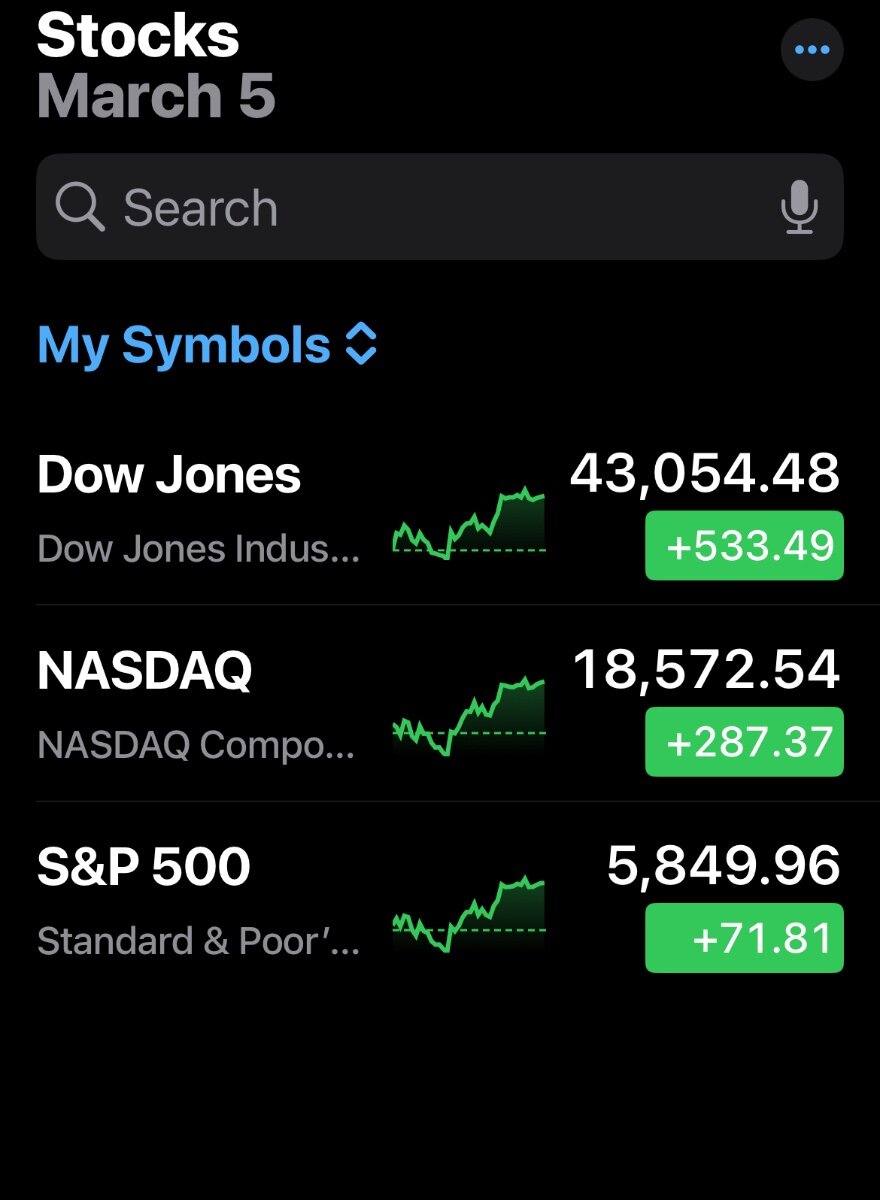Screen dimensions: 880x1200
Task: Click the NASDAQ price 18,572.54
Action: point(706,670)
